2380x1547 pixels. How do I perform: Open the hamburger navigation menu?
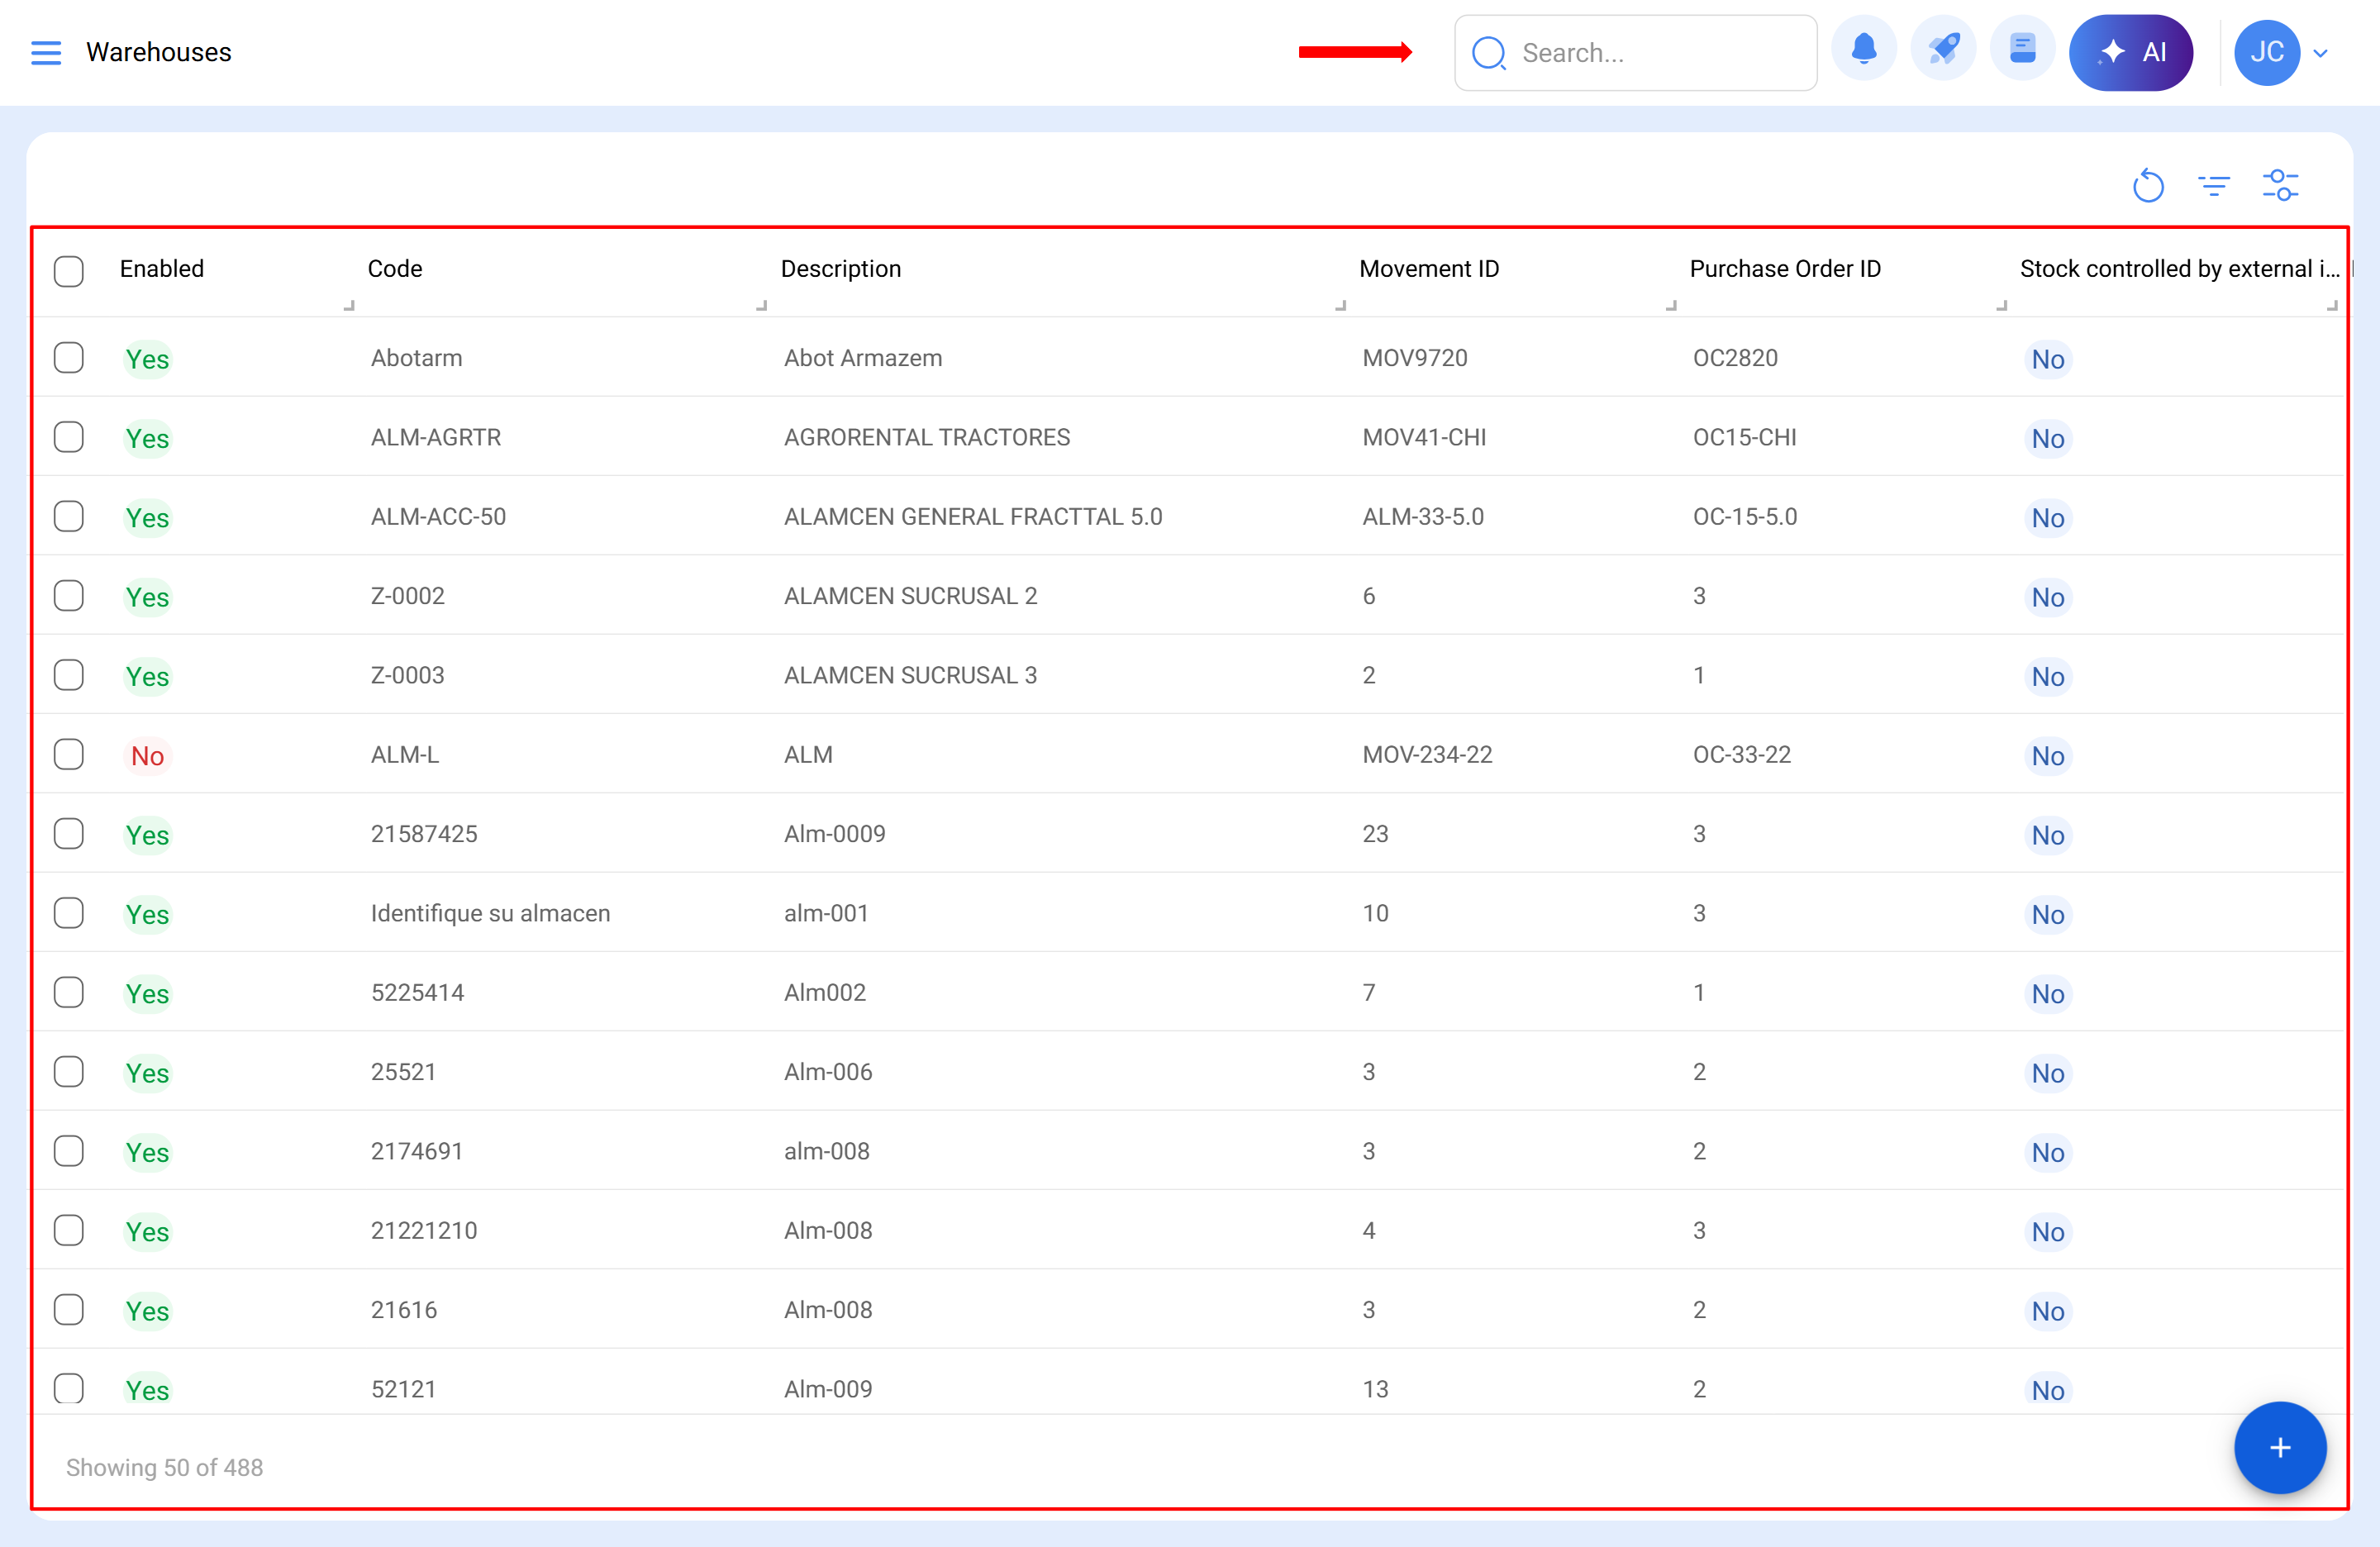point(46,52)
